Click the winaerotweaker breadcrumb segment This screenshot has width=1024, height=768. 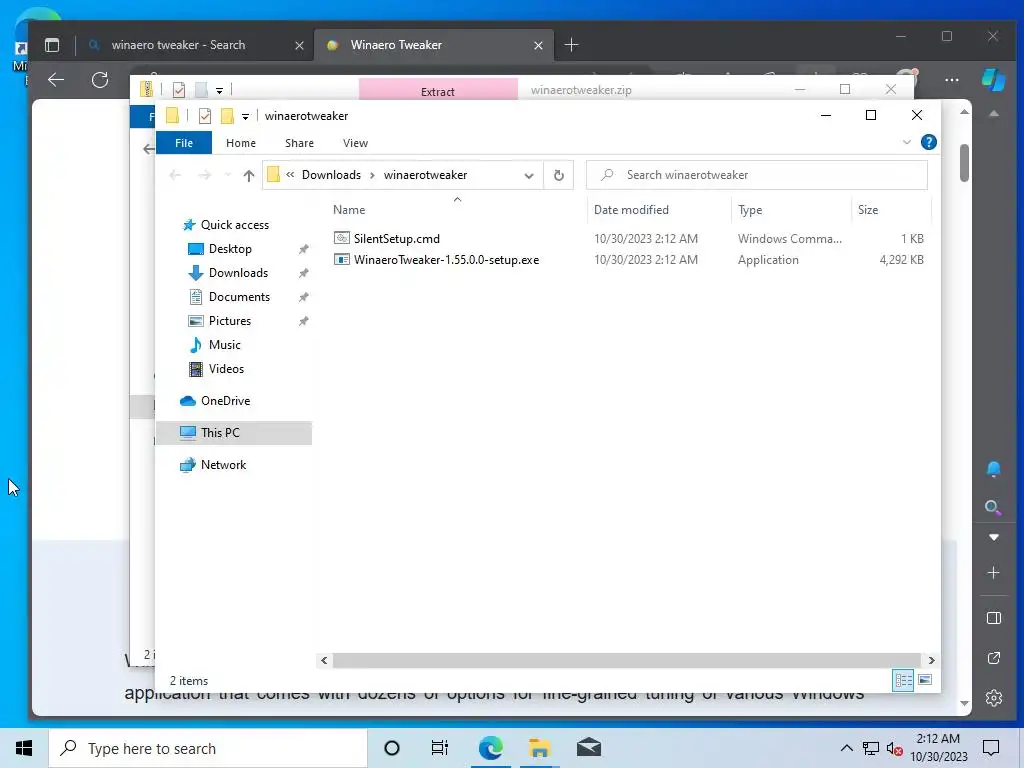[425, 175]
